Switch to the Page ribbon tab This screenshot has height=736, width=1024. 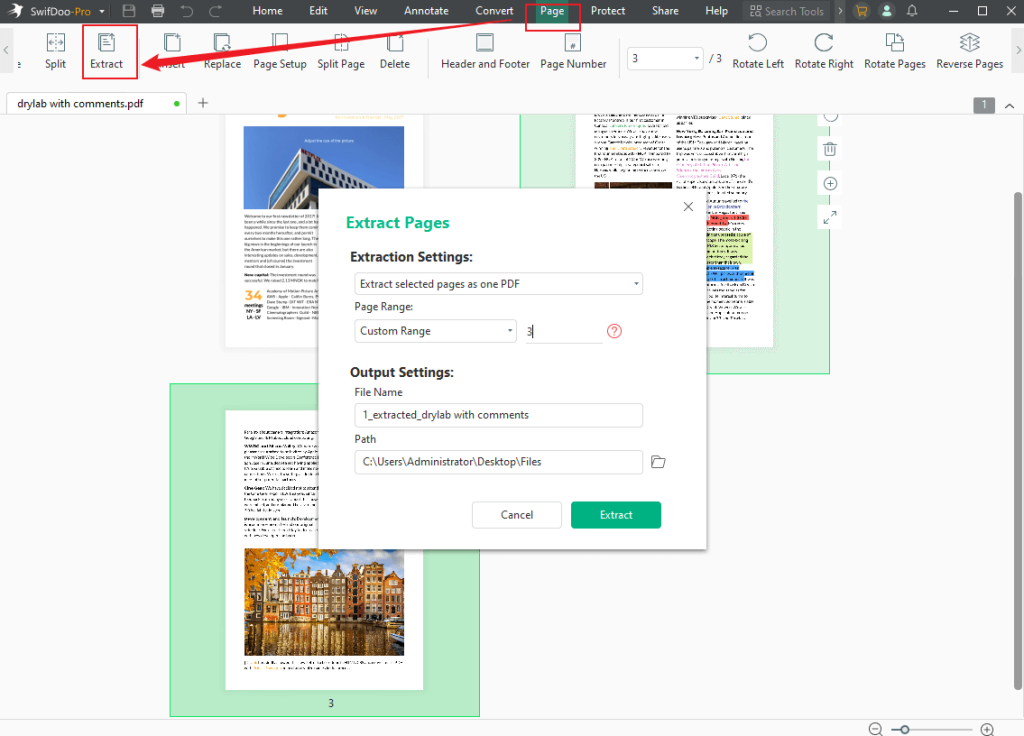point(552,11)
